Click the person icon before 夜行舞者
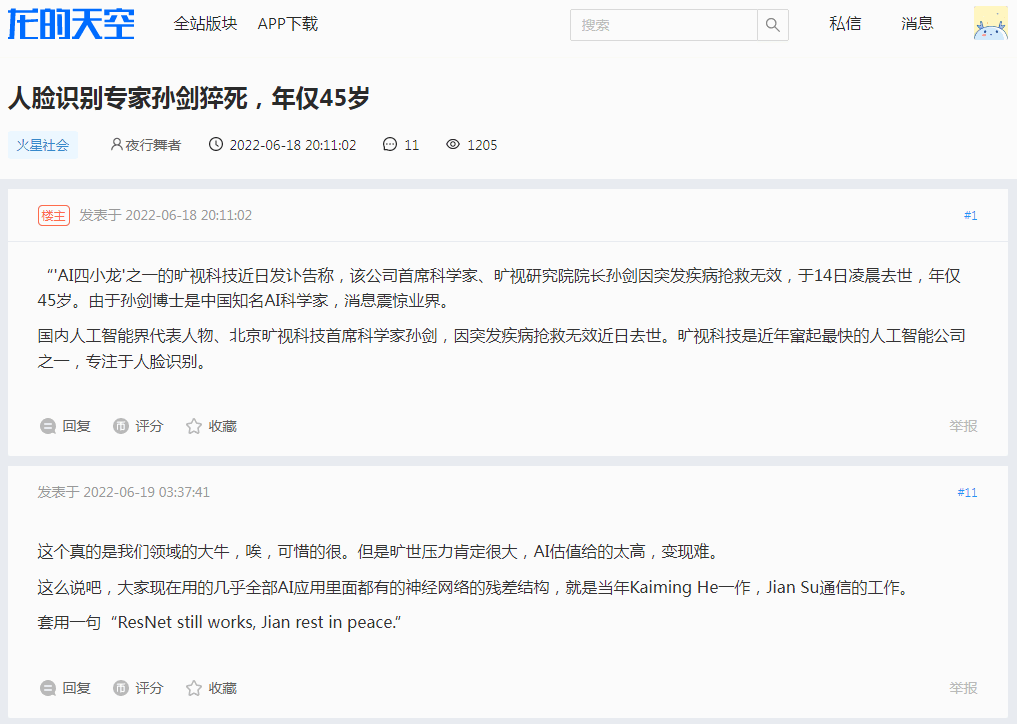Image resolution: width=1017 pixels, height=724 pixels. (117, 144)
